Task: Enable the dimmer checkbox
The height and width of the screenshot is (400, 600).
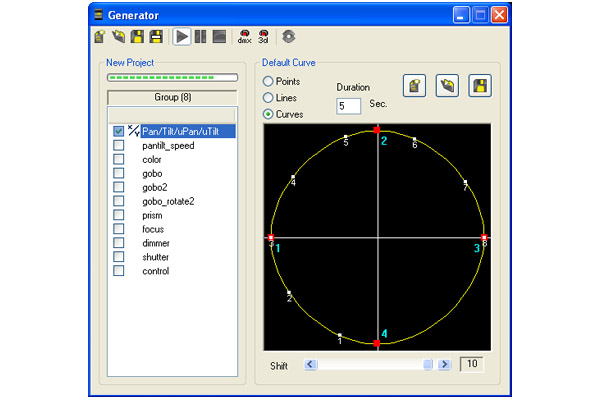Action: click(x=119, y=243)
